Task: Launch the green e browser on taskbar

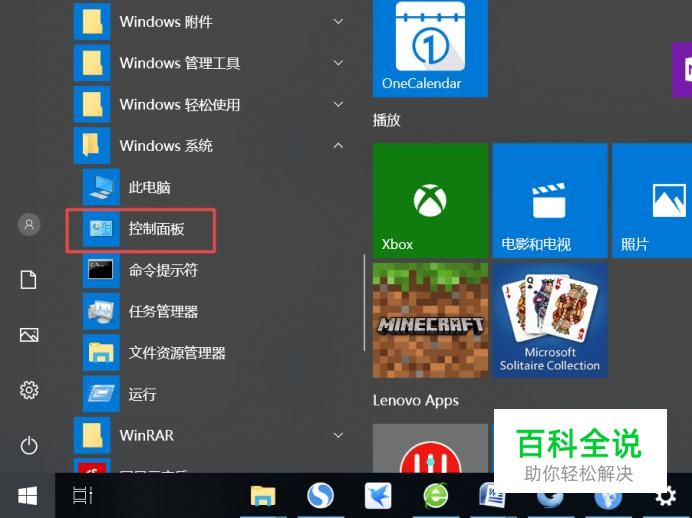Action: tap(436, 496)
